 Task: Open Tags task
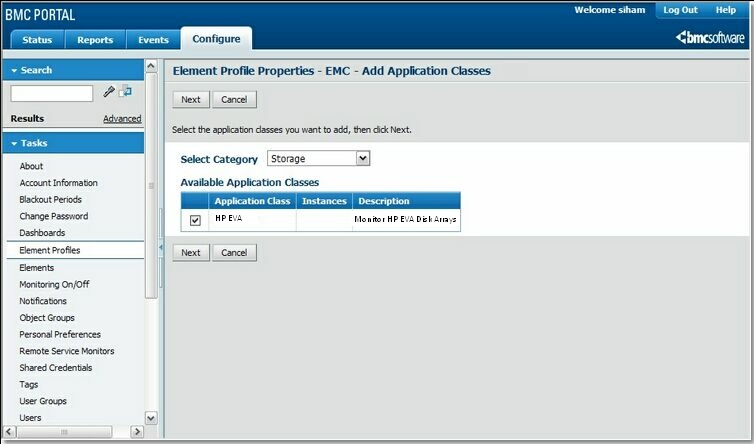click(28, 384)
